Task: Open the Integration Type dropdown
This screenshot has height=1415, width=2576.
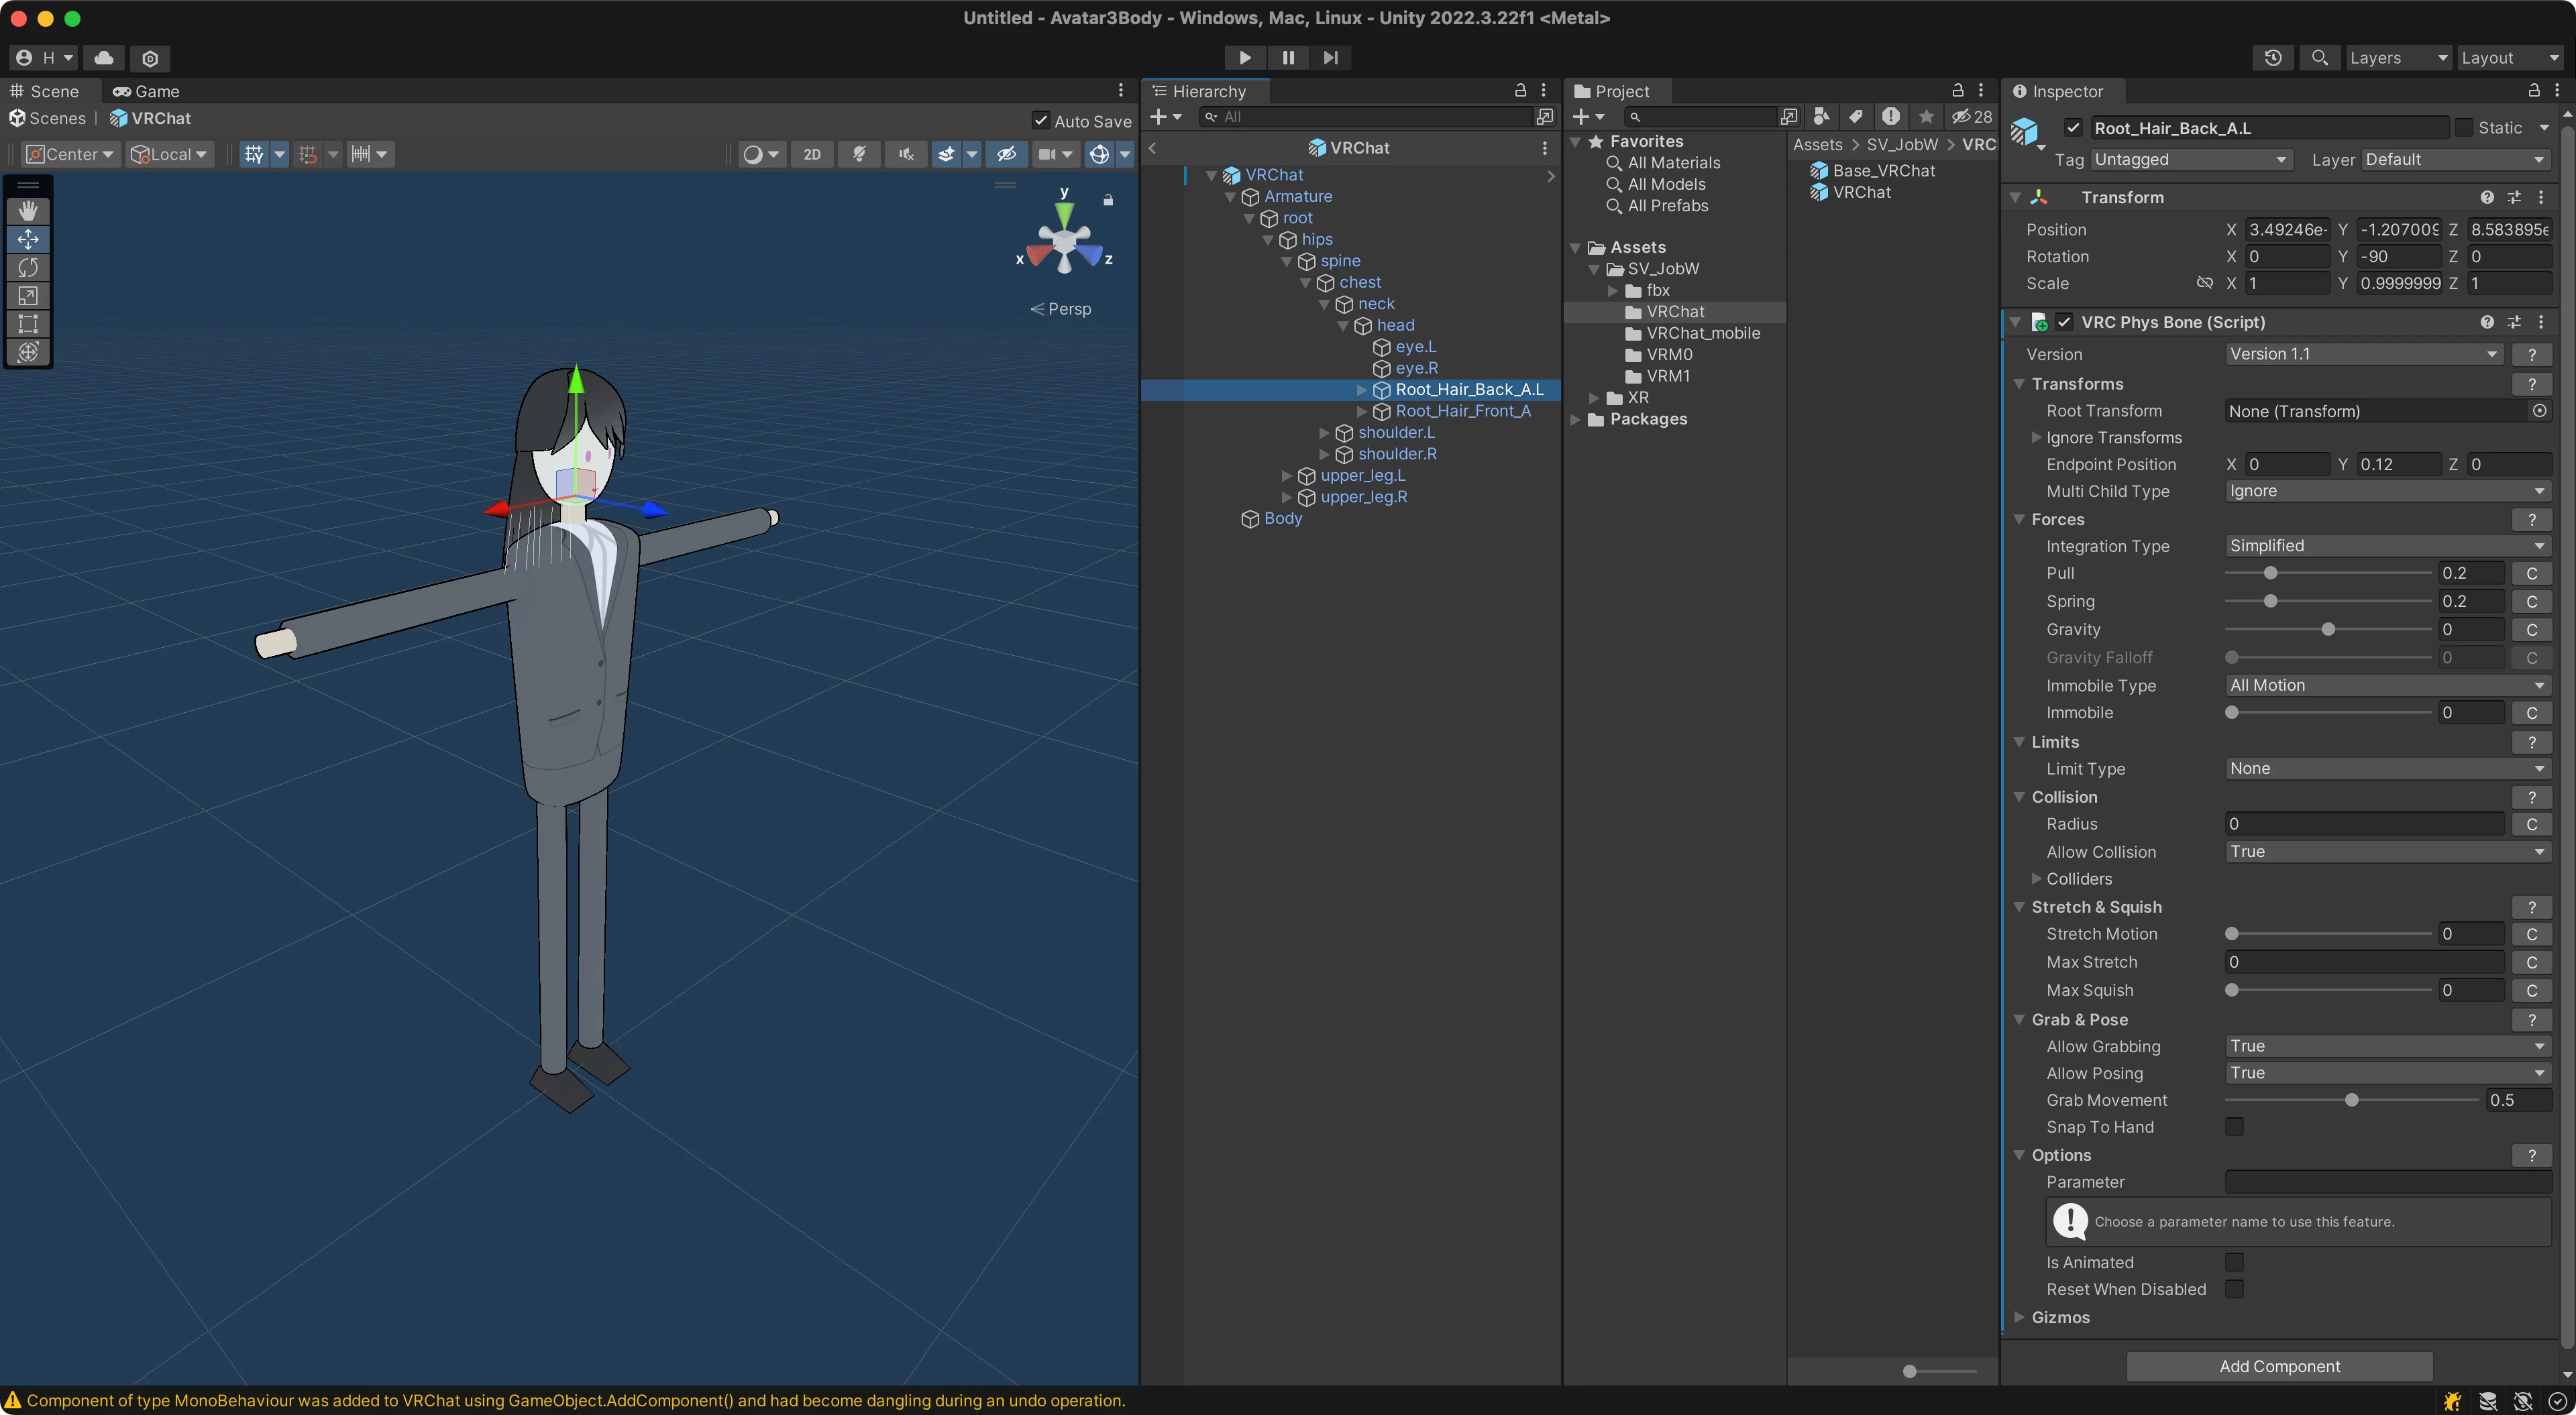Action: (x=2388, y=546)
